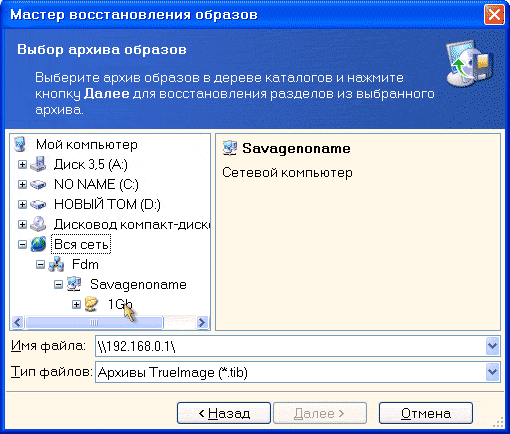This screenshot has width=510, height=434.
Task: Expand the НОВЫЙ ТОМ (D:) node
Action: [x=22, y=204]
